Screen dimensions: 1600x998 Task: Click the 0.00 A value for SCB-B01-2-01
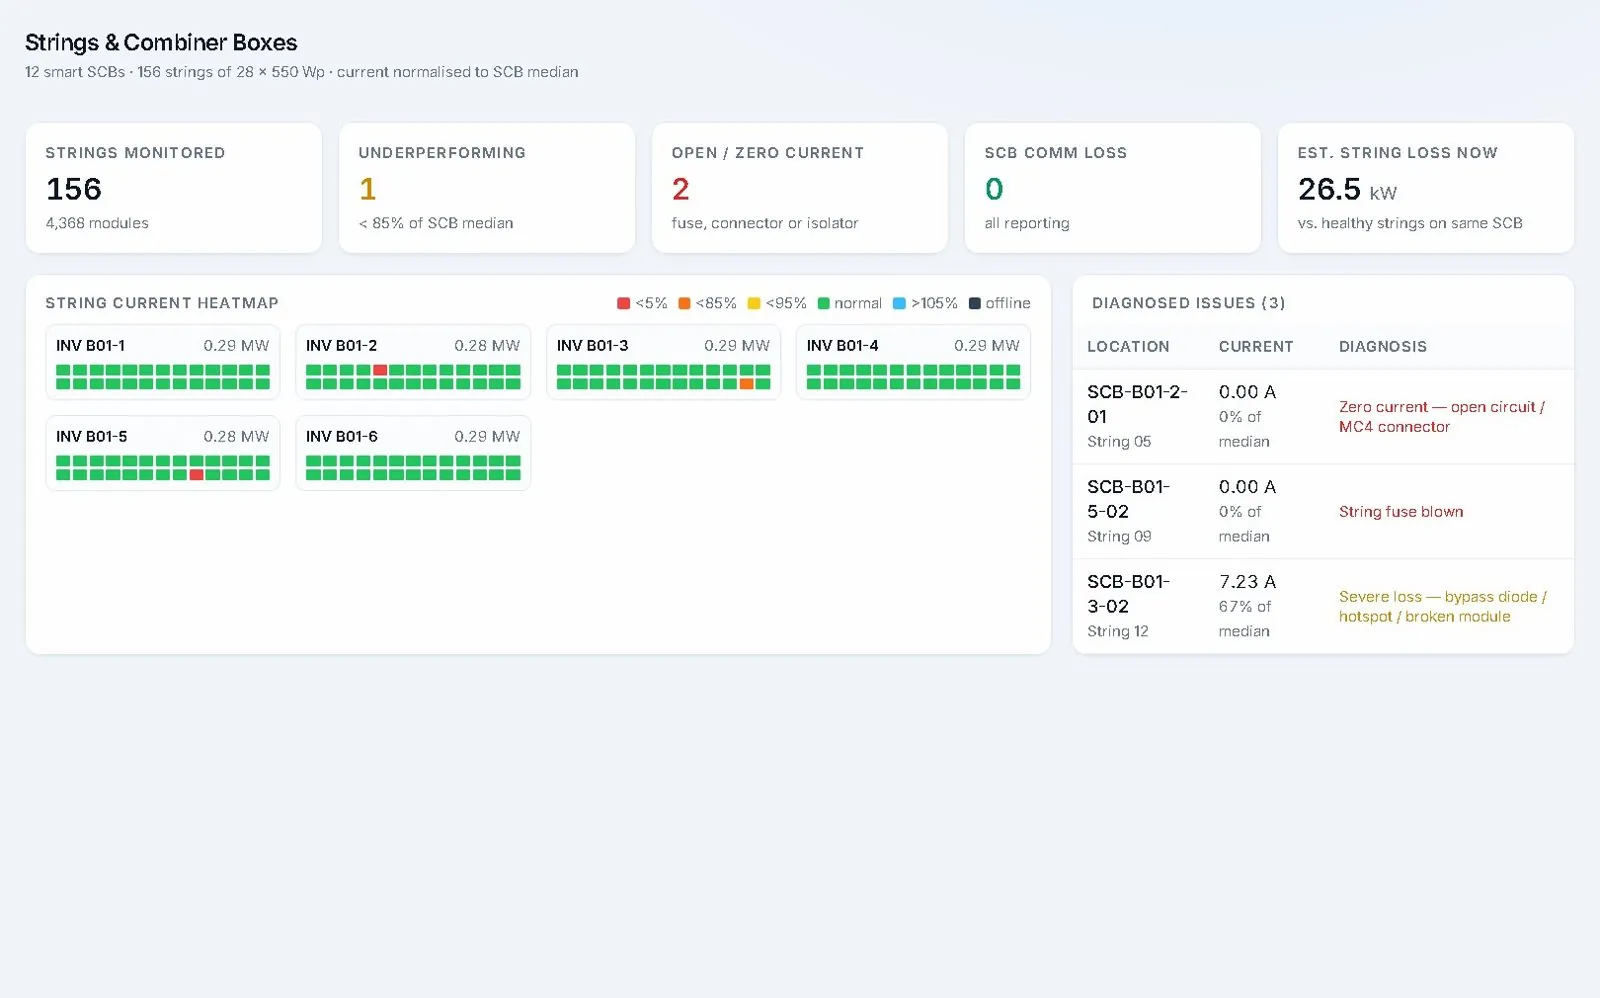(x=1247, y=392)
